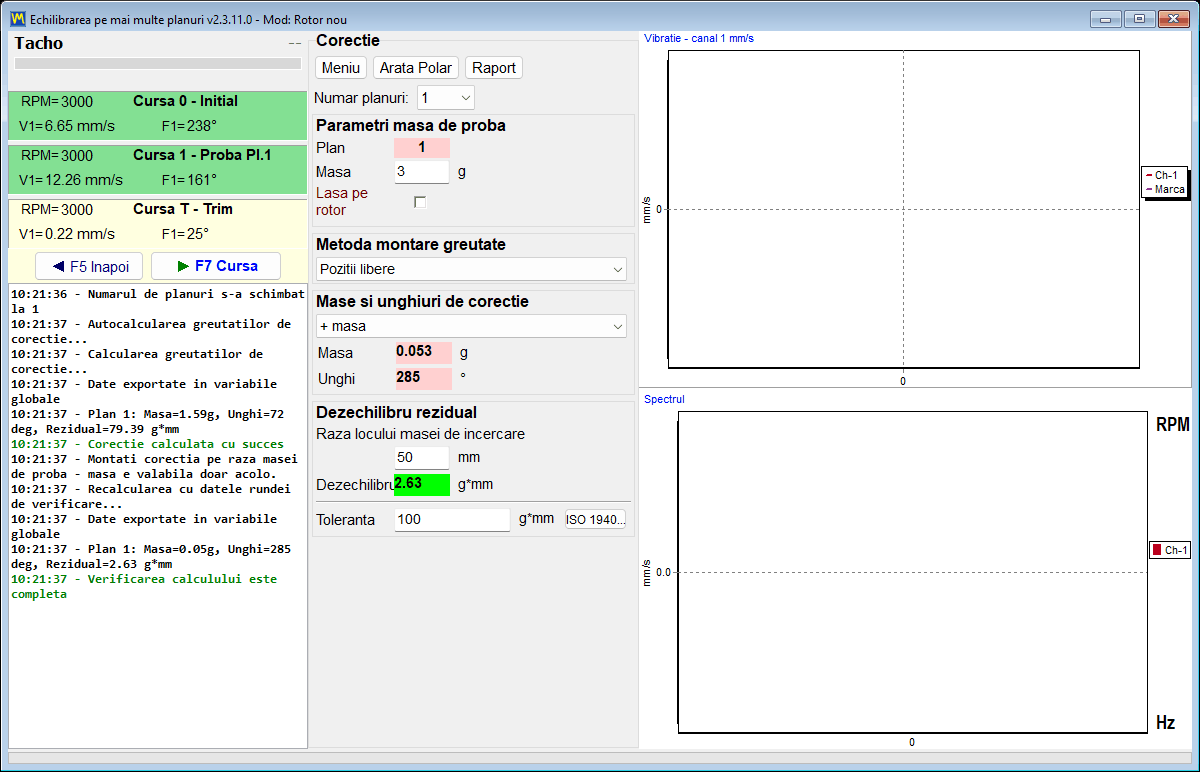
Task: Select the Cursa 0 - Initial run
Action: tap(157, 115)
